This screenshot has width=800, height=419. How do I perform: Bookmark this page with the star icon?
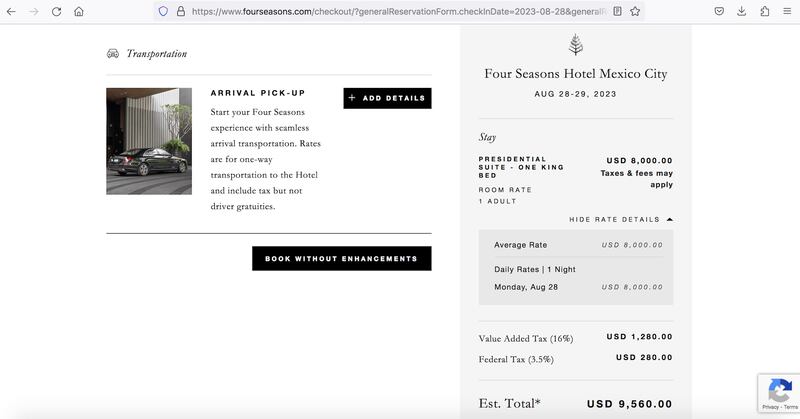coord(635,11)
